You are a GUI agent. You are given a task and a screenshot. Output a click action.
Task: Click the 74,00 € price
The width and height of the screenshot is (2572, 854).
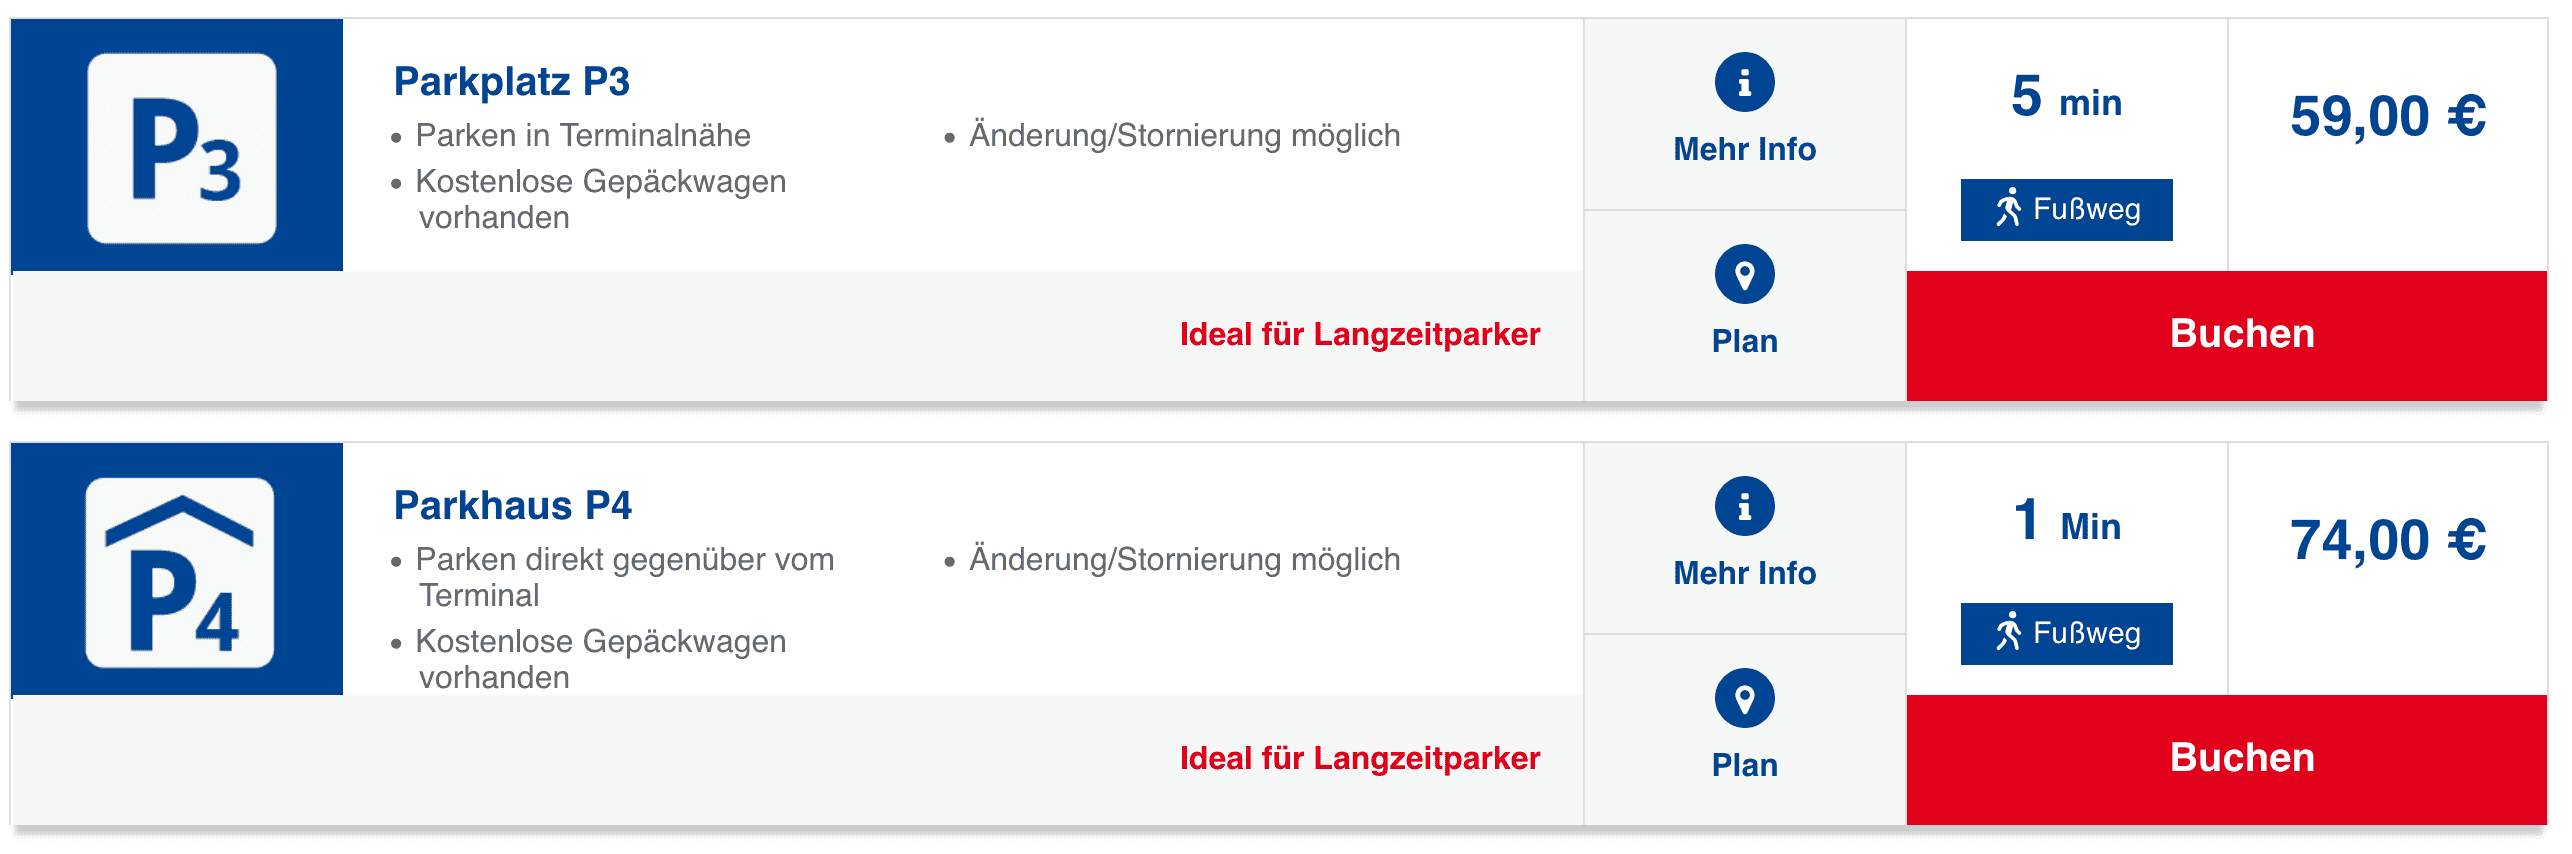tap(2387, 540)
